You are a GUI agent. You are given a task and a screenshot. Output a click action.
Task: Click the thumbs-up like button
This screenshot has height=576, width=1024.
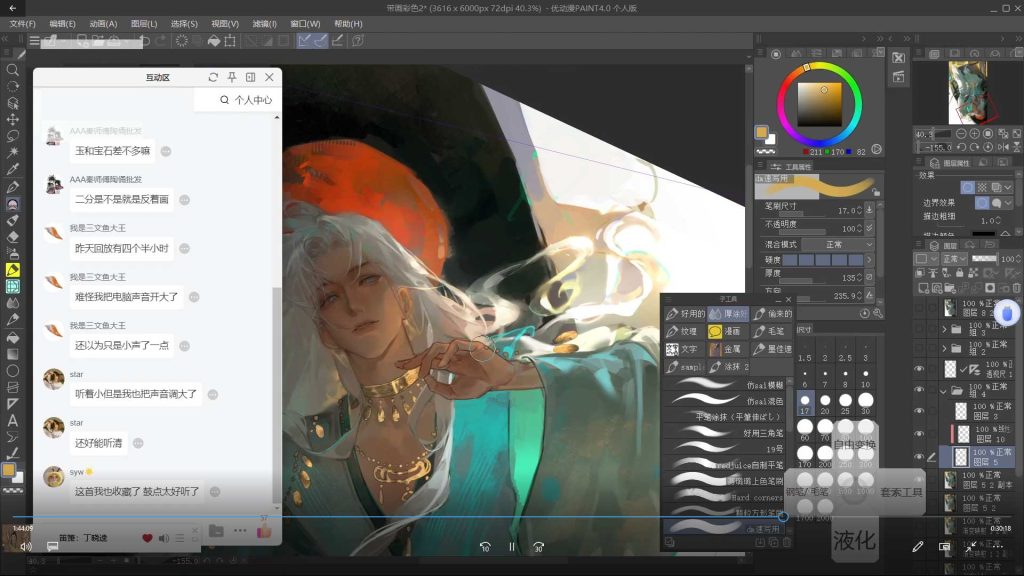[x=264, y=531]
